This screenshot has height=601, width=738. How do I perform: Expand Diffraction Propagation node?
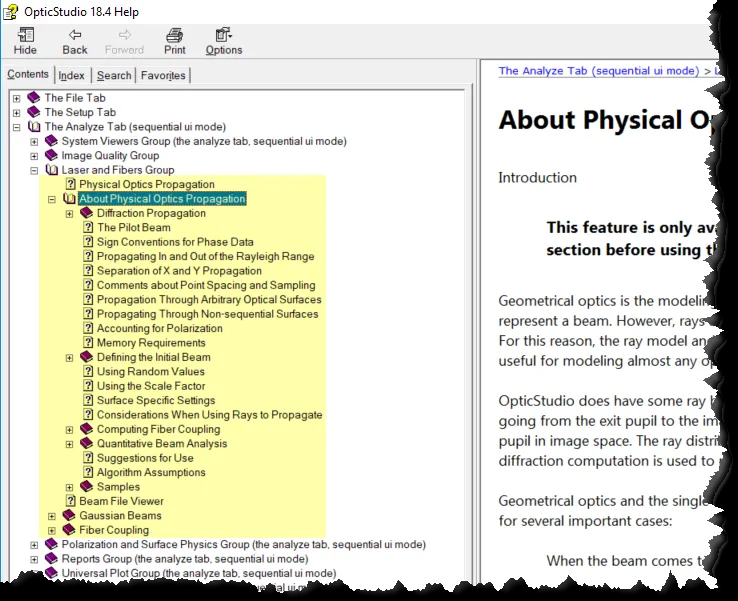coord(69,214)
